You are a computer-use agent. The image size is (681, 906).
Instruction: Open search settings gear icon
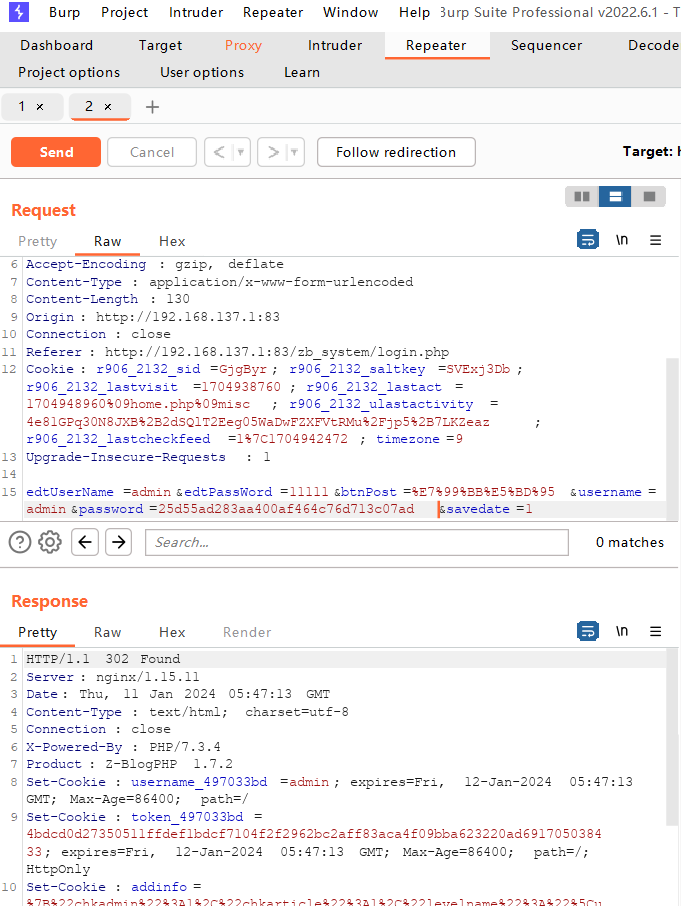(x=50, y=542)
